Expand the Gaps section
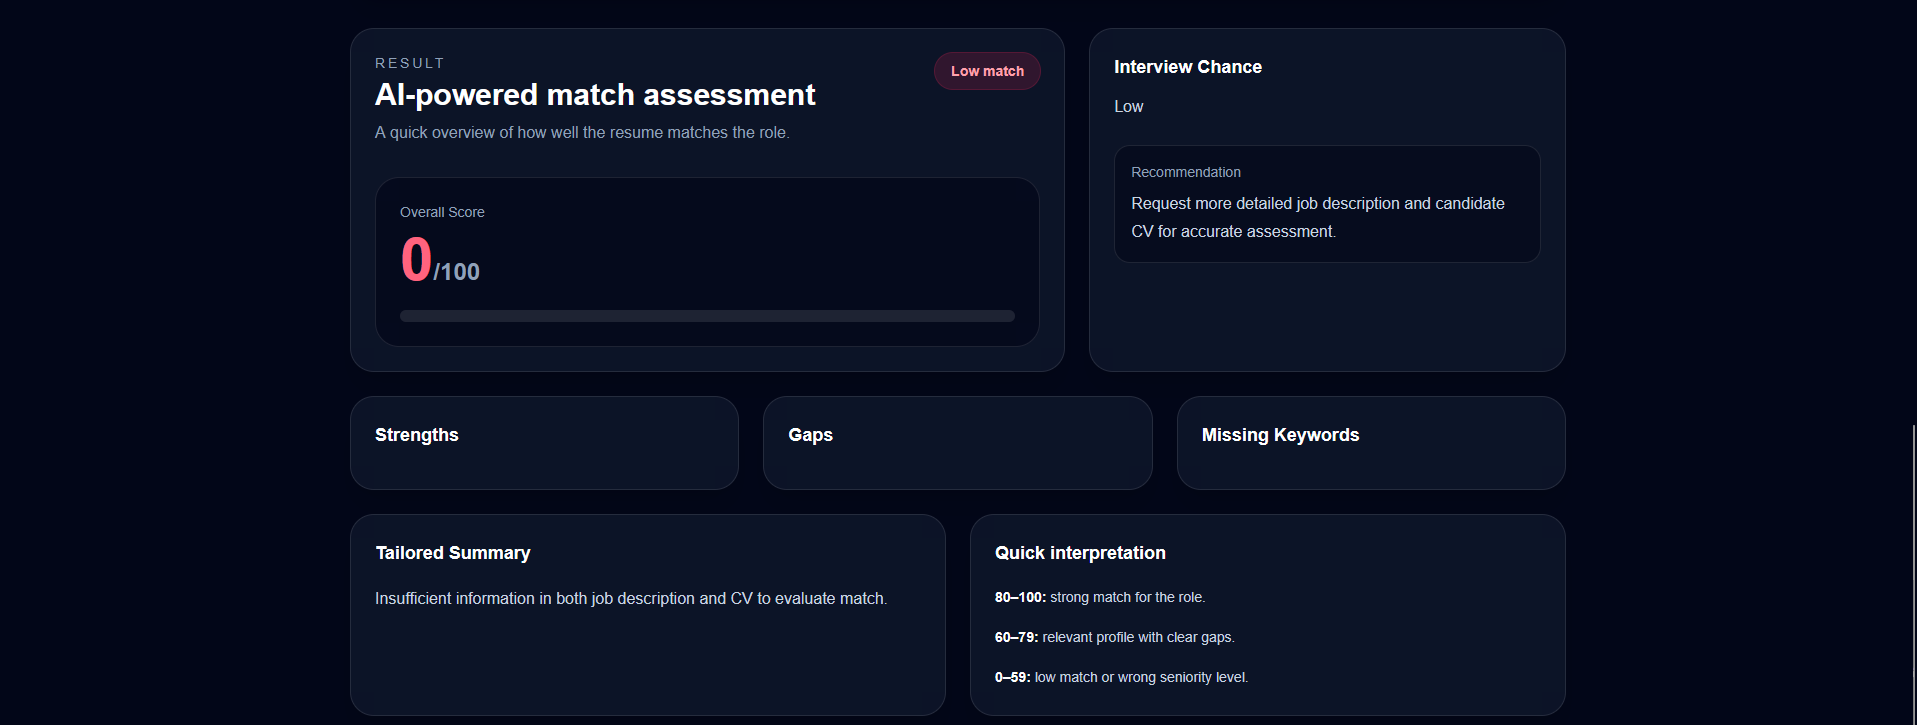Image resolution: width=1917 pixels, height=725 pixels. click(x=956, y=442)
